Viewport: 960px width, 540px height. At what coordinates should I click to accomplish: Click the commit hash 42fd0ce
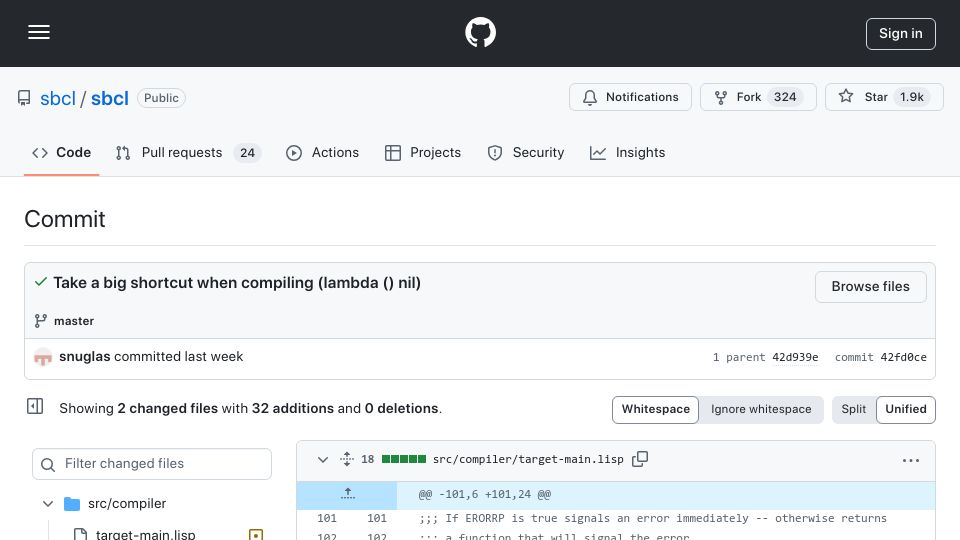[x=903, y=357]
